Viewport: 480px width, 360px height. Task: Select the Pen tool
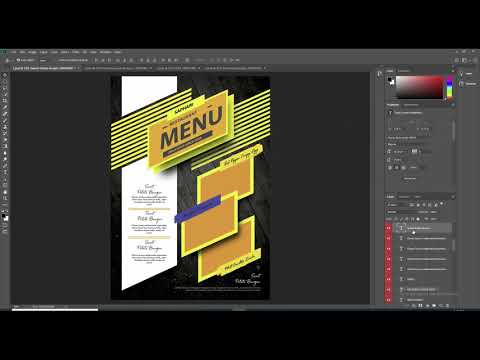click(5, 166)
